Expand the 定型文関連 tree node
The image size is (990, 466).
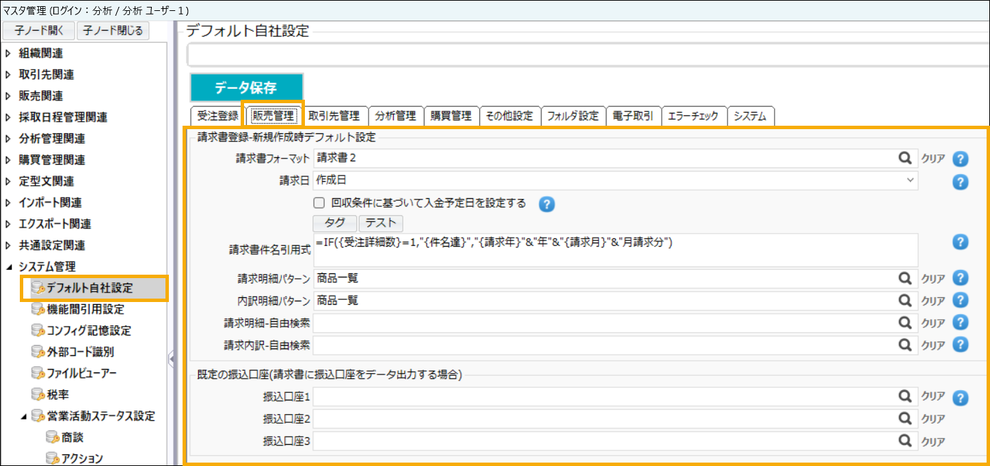point(8,181)
